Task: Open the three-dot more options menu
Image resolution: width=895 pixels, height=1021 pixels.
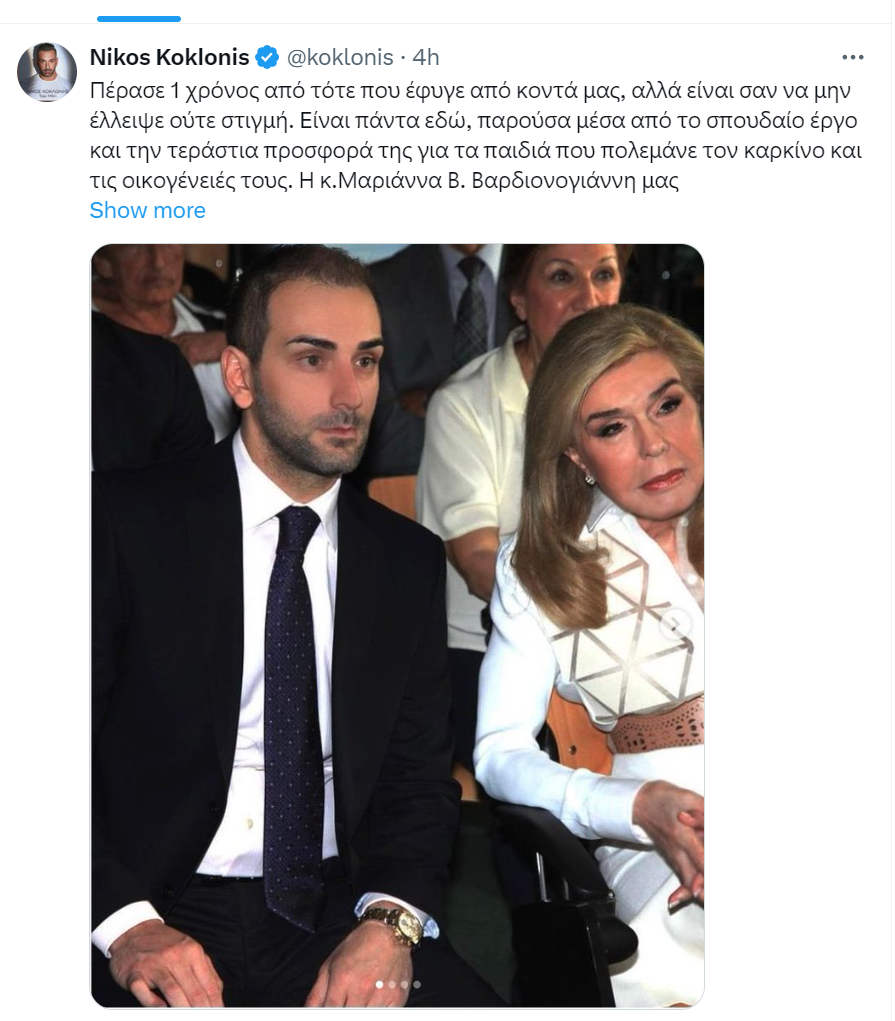Action: 852,57
